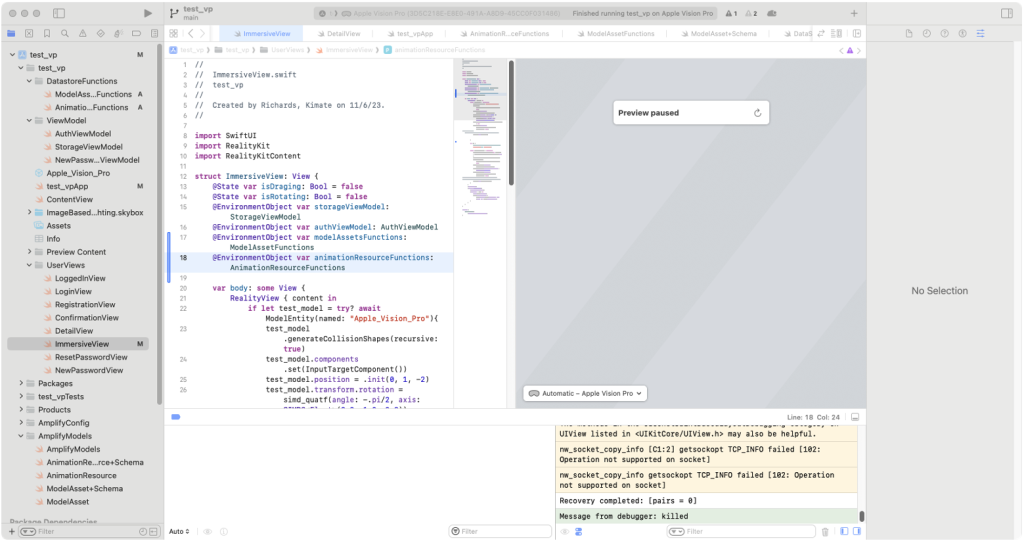The image size is (1024, 543).
Task: Toggle the minimap-side bottom panel button near Line 18
Action: point(855,417)
